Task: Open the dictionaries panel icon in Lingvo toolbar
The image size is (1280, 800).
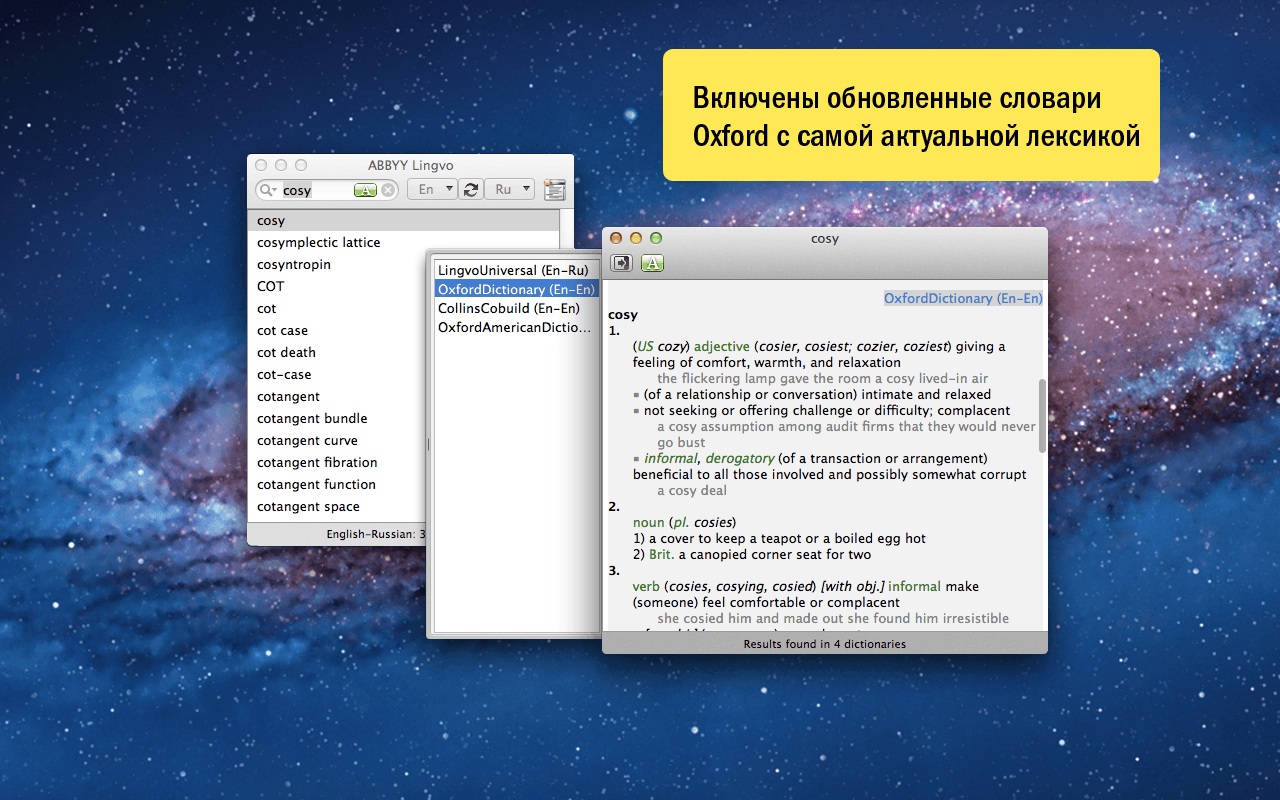Action: (x=555, y=190)
